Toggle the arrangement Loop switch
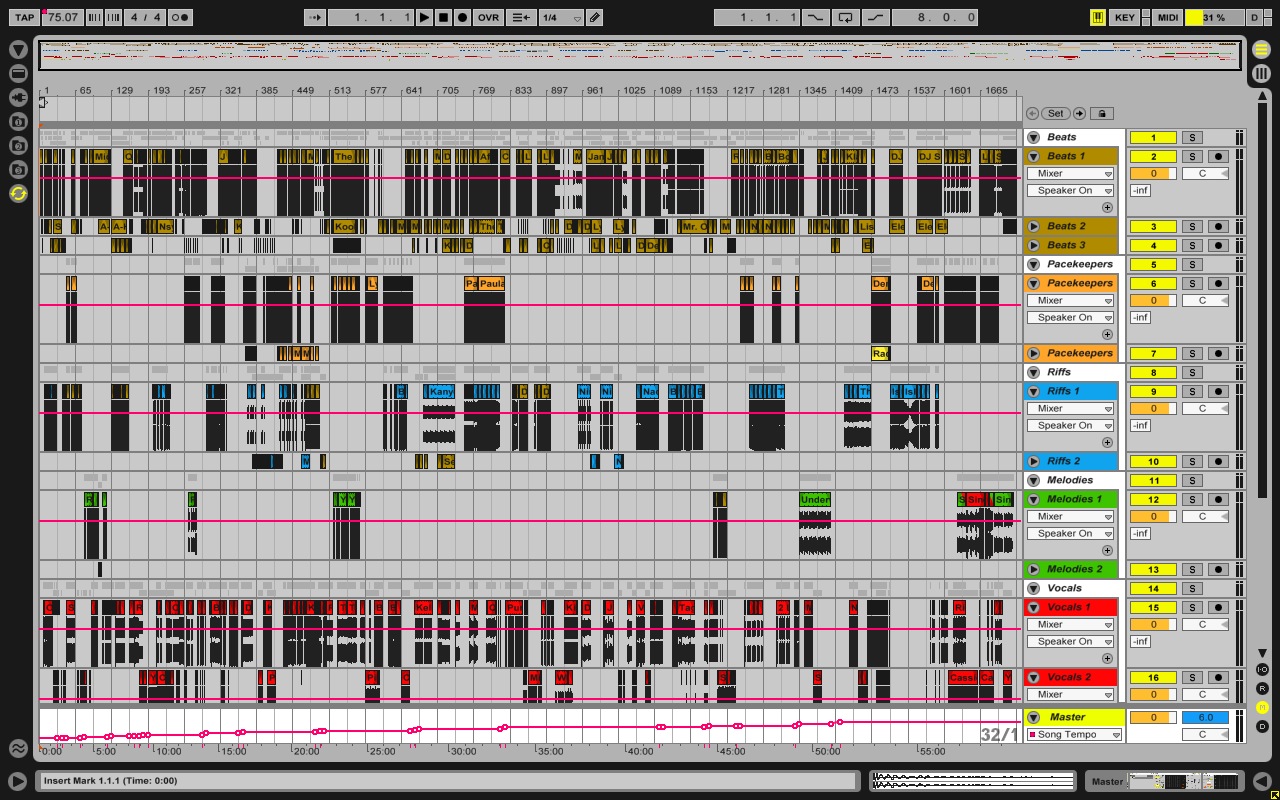1280x800 pixels. tap(846, 17)
